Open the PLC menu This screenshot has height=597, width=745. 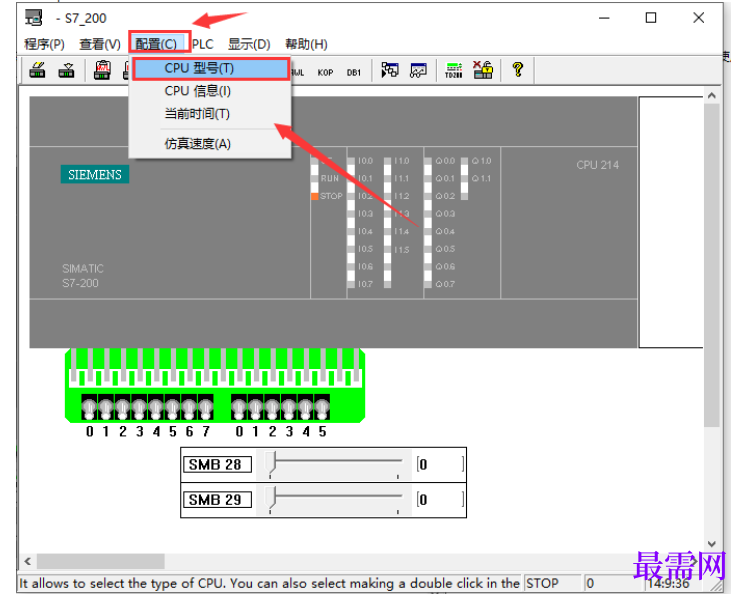(203, 44)
